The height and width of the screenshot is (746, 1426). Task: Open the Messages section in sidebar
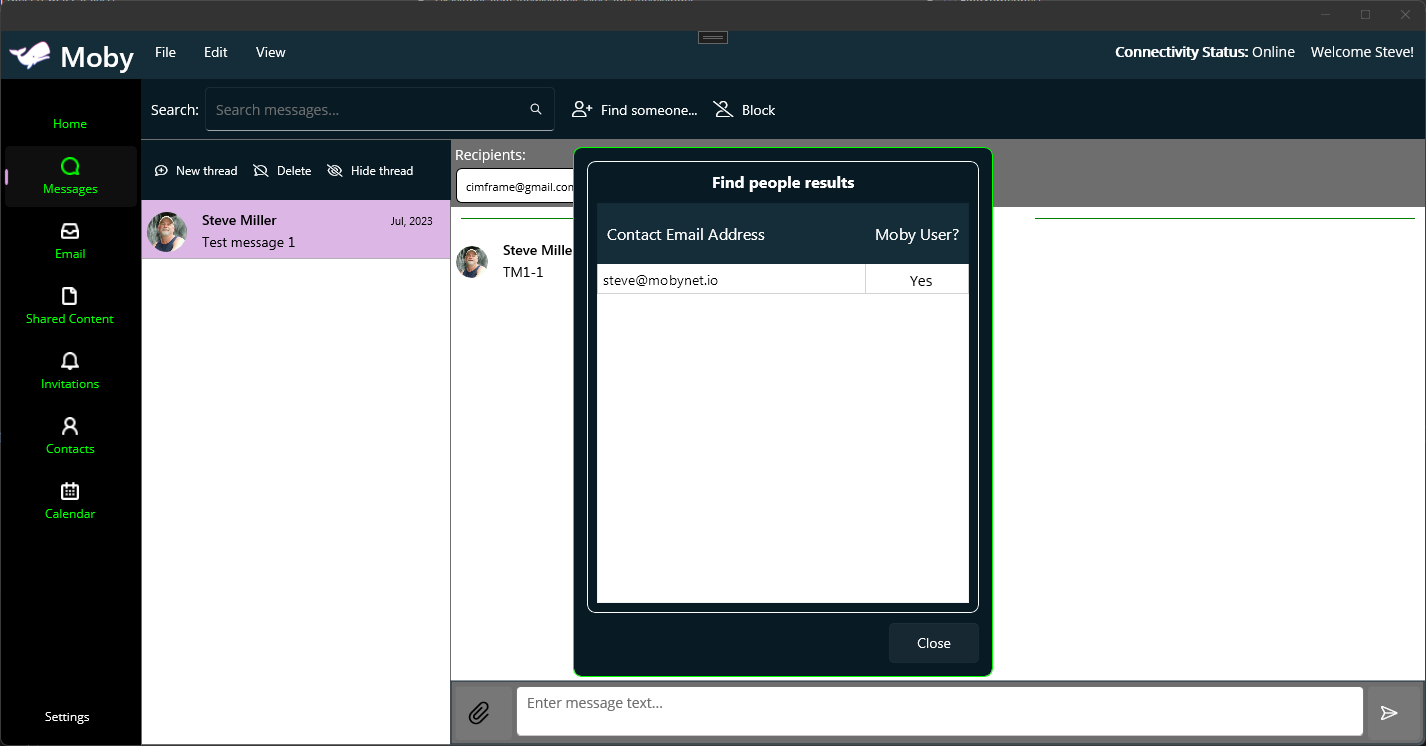pos(70,176)
